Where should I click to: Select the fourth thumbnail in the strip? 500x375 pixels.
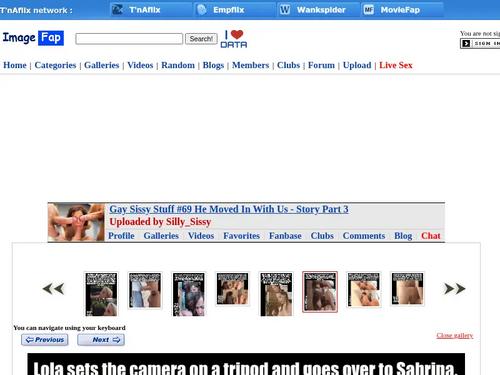[x=232, y=289]
